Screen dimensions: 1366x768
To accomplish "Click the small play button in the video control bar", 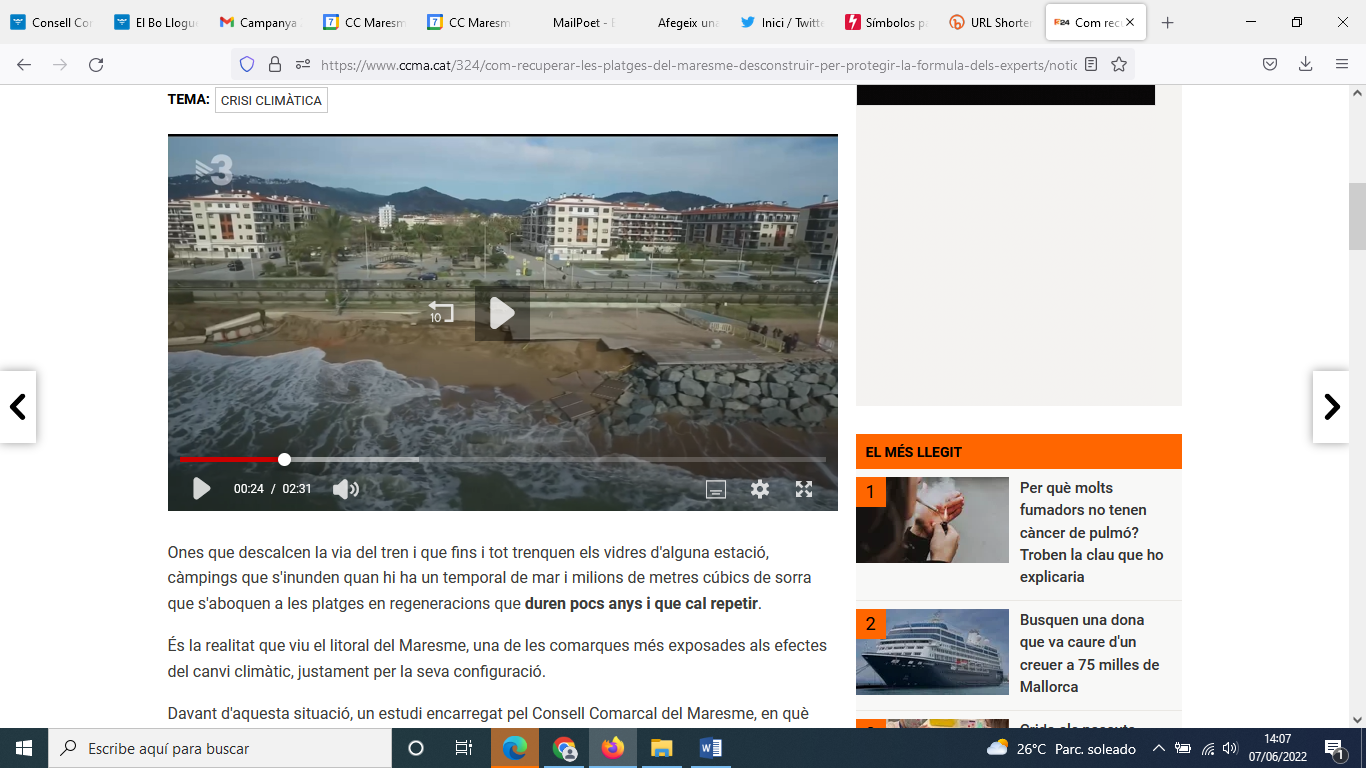I will (201, 489).
